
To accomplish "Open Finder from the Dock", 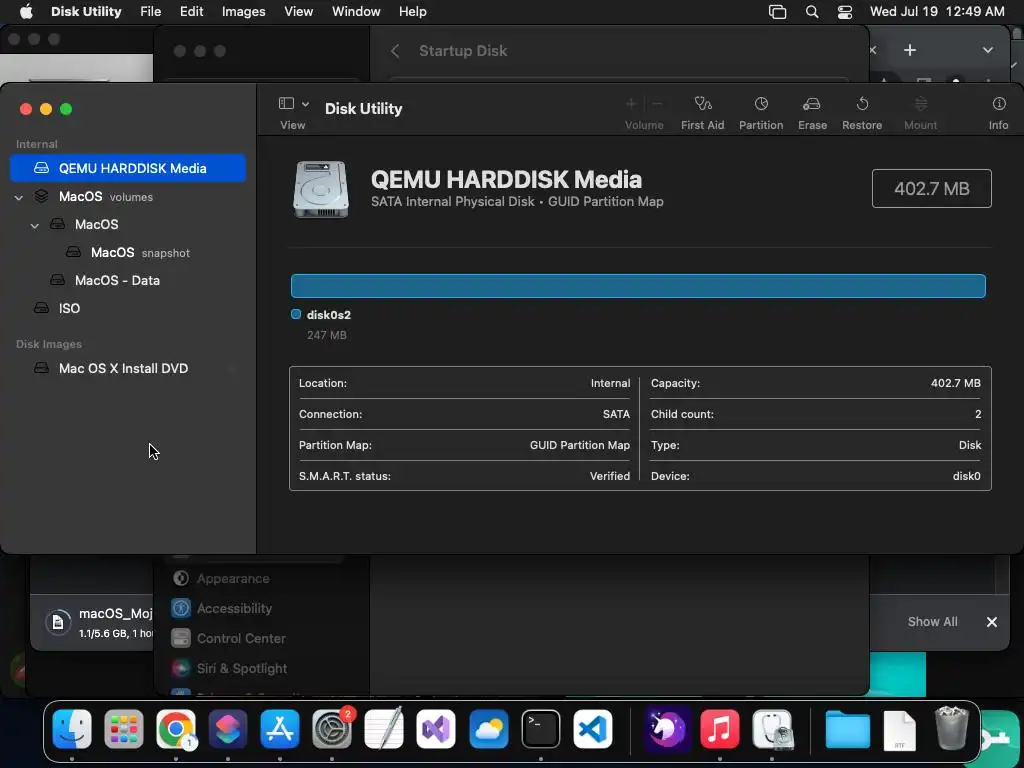I will 72,729.
